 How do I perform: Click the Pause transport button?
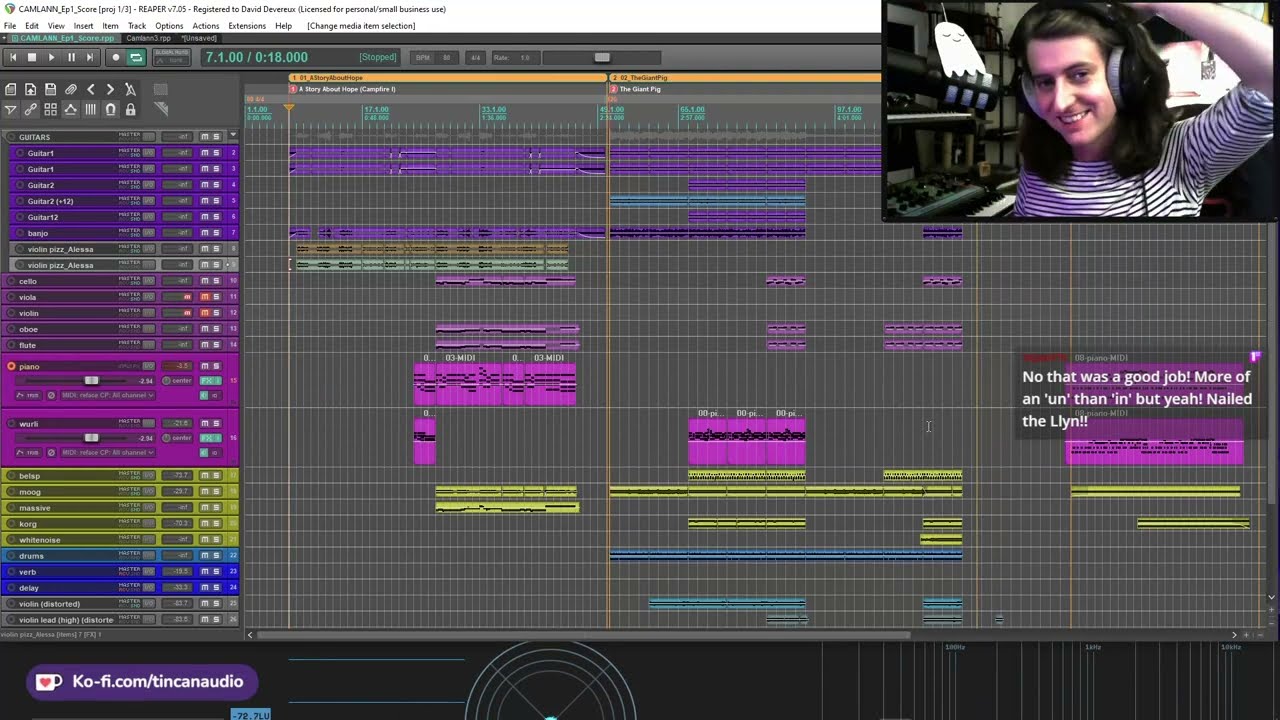[71, 58]
